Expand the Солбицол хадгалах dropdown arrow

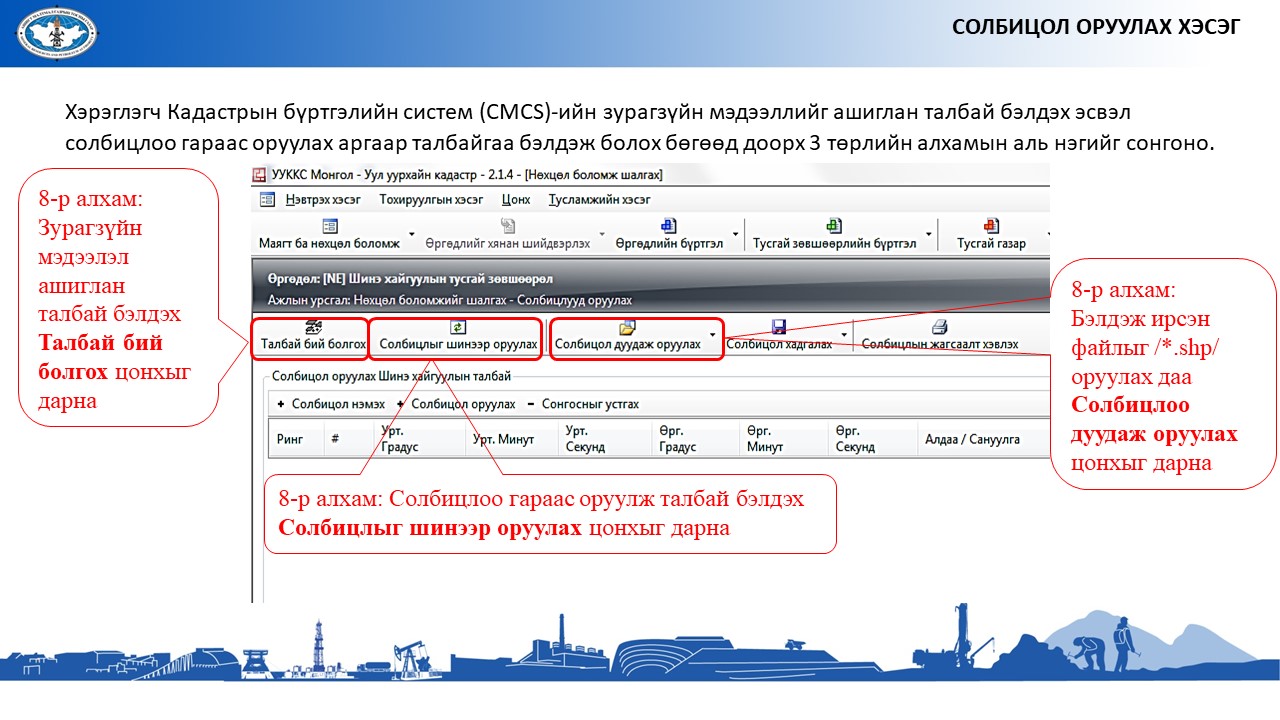[844, 335]
